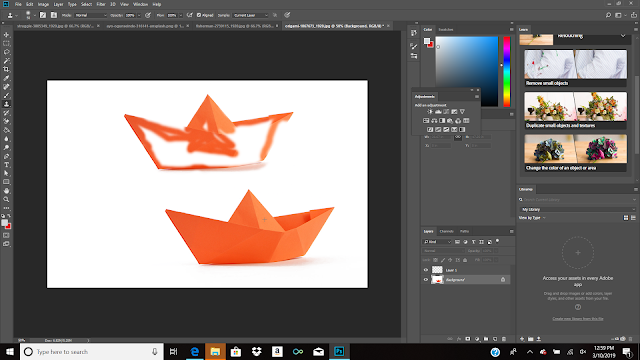Viewport: 640px width, 360px height.
Task: Toggle layer filtering on/off switch
Action: 498,241
